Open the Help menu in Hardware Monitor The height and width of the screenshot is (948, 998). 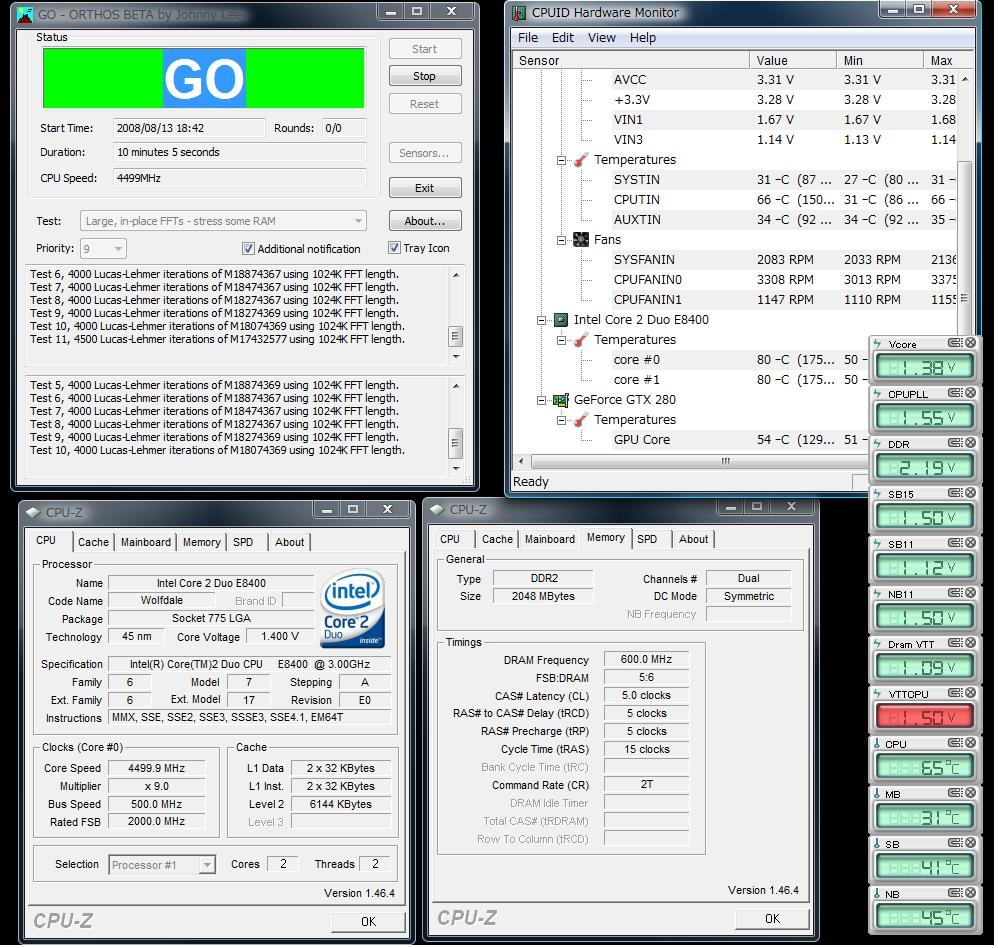[x=643, y=38]
